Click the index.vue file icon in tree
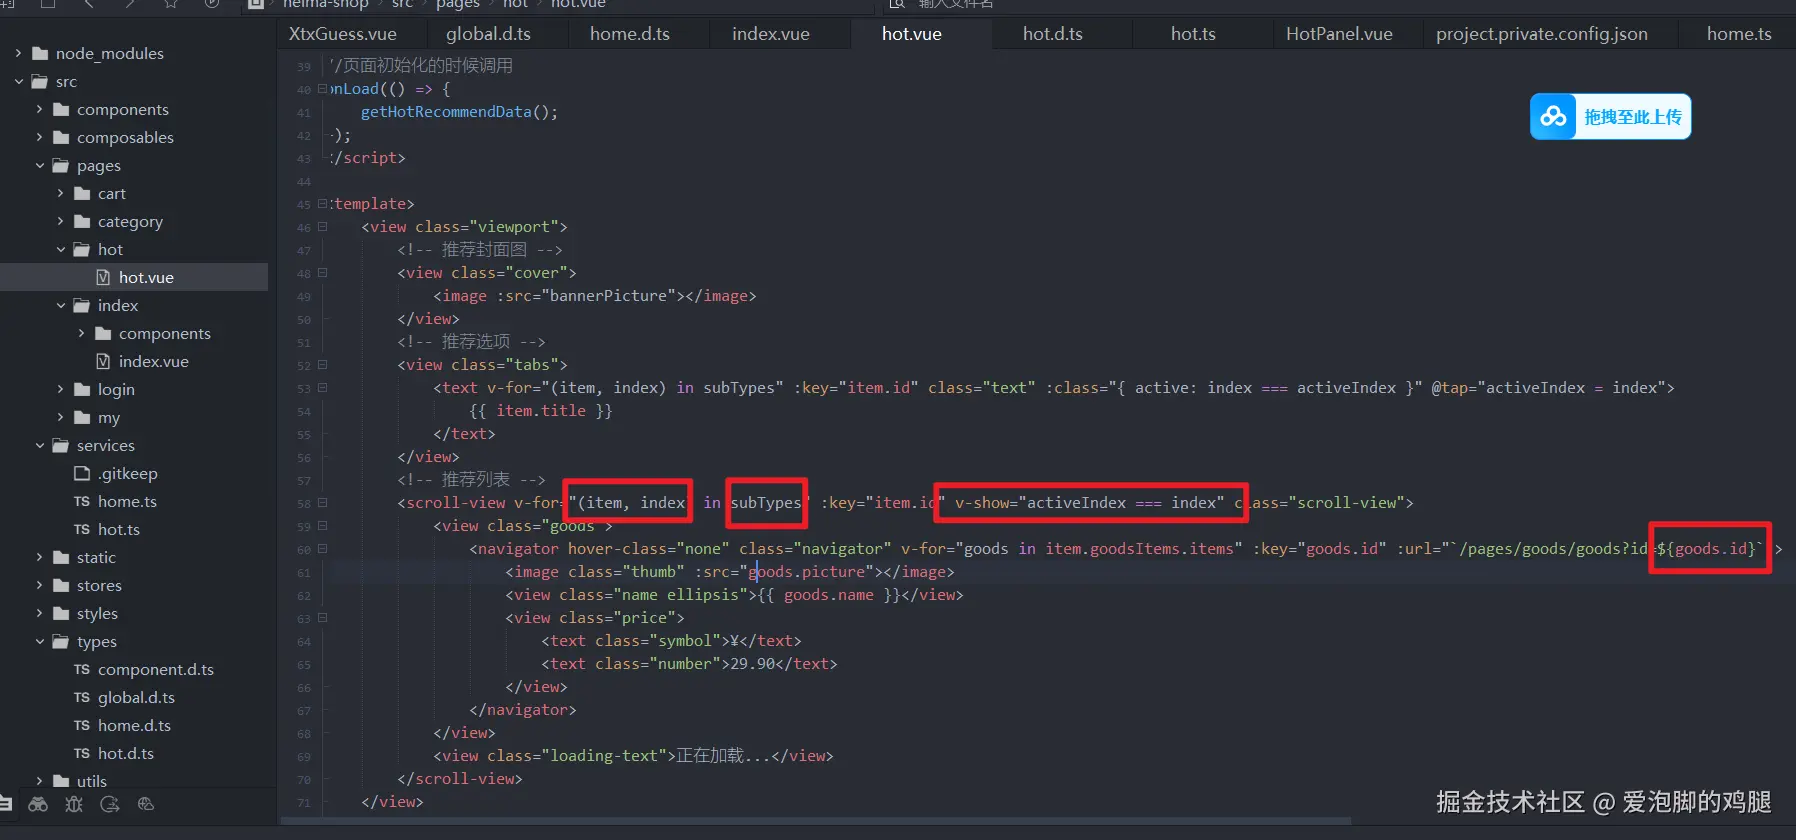The height and width of the screenshot is (840, 1796). [103, 361]
